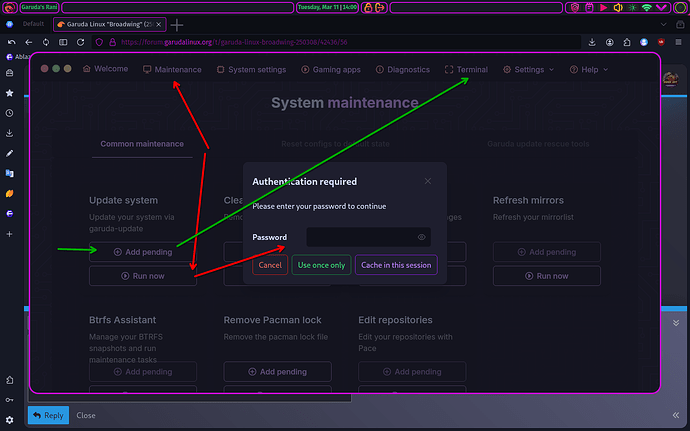
Task: Click the lock screen icon in top panel
Action: click(x=368, y=7)
